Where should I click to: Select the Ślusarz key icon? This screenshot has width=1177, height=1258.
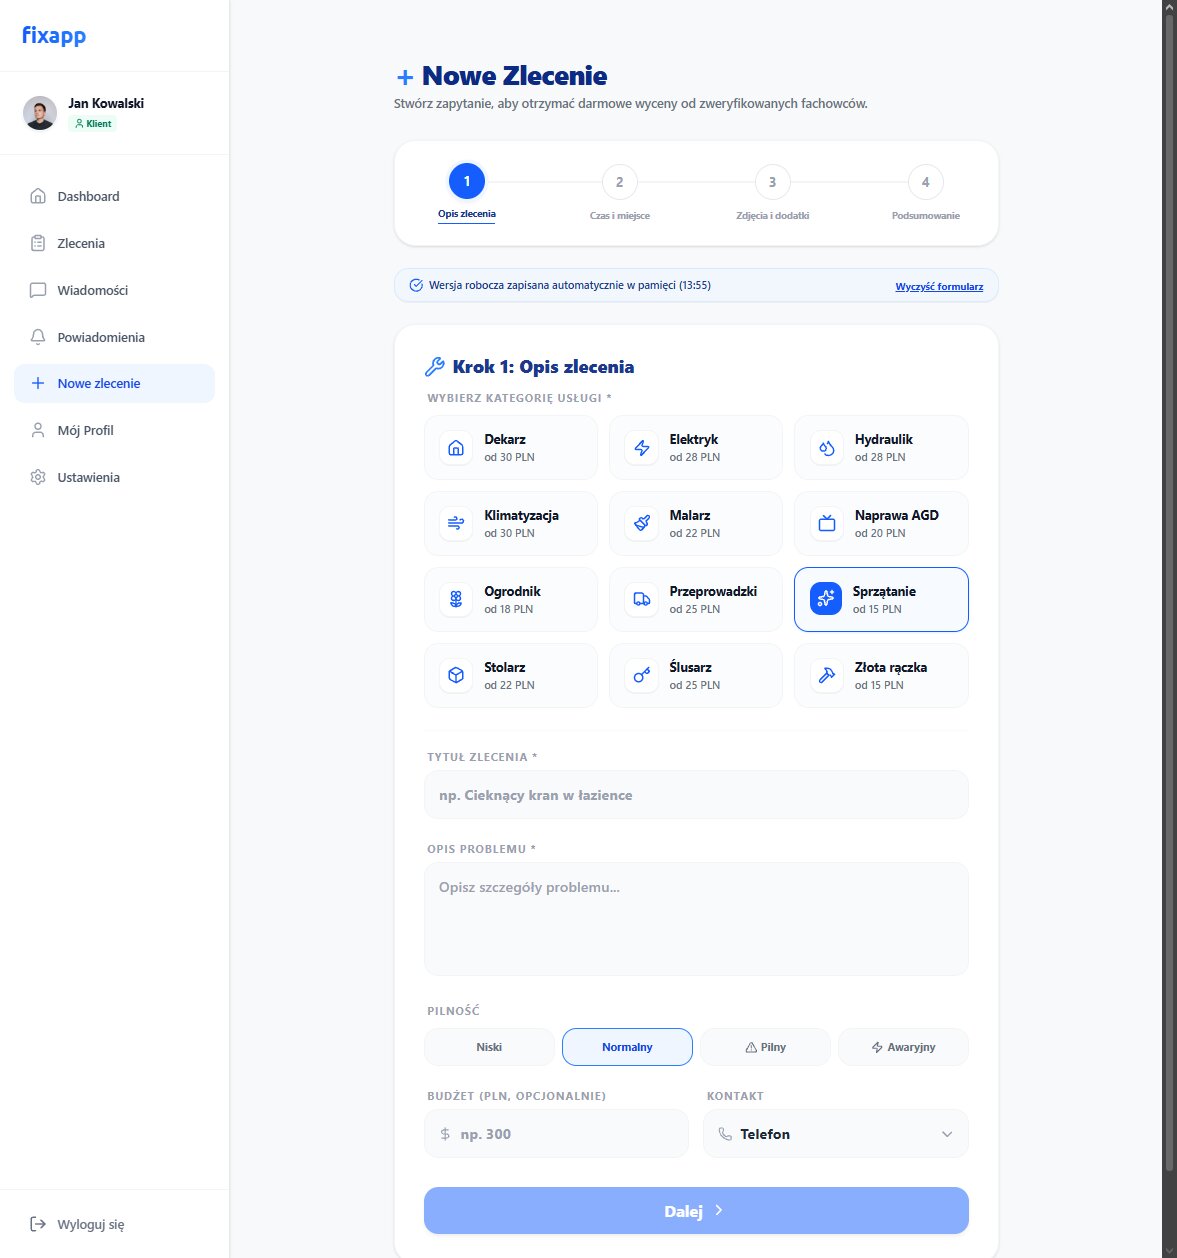(642, 675)
